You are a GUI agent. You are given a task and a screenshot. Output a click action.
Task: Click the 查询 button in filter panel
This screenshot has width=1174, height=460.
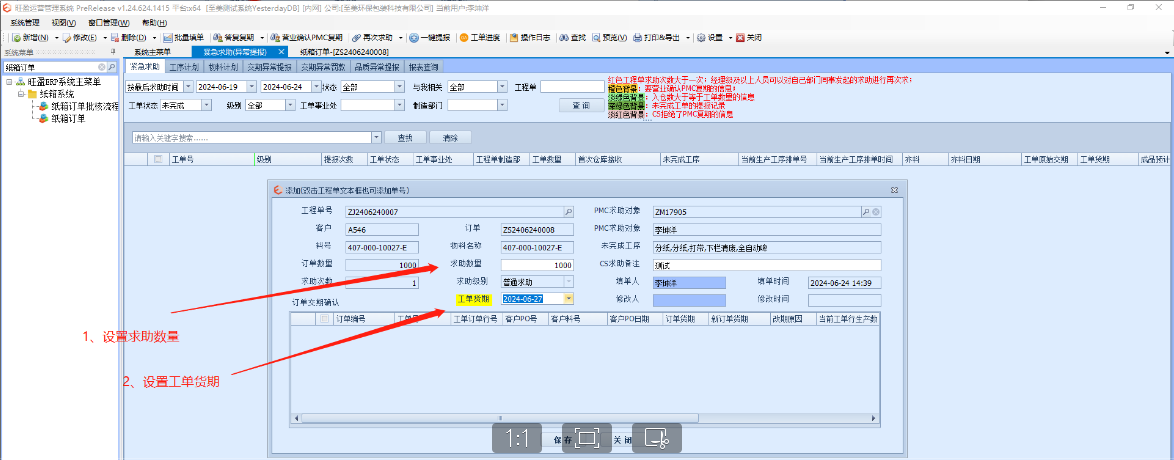[x=581, y=106]
